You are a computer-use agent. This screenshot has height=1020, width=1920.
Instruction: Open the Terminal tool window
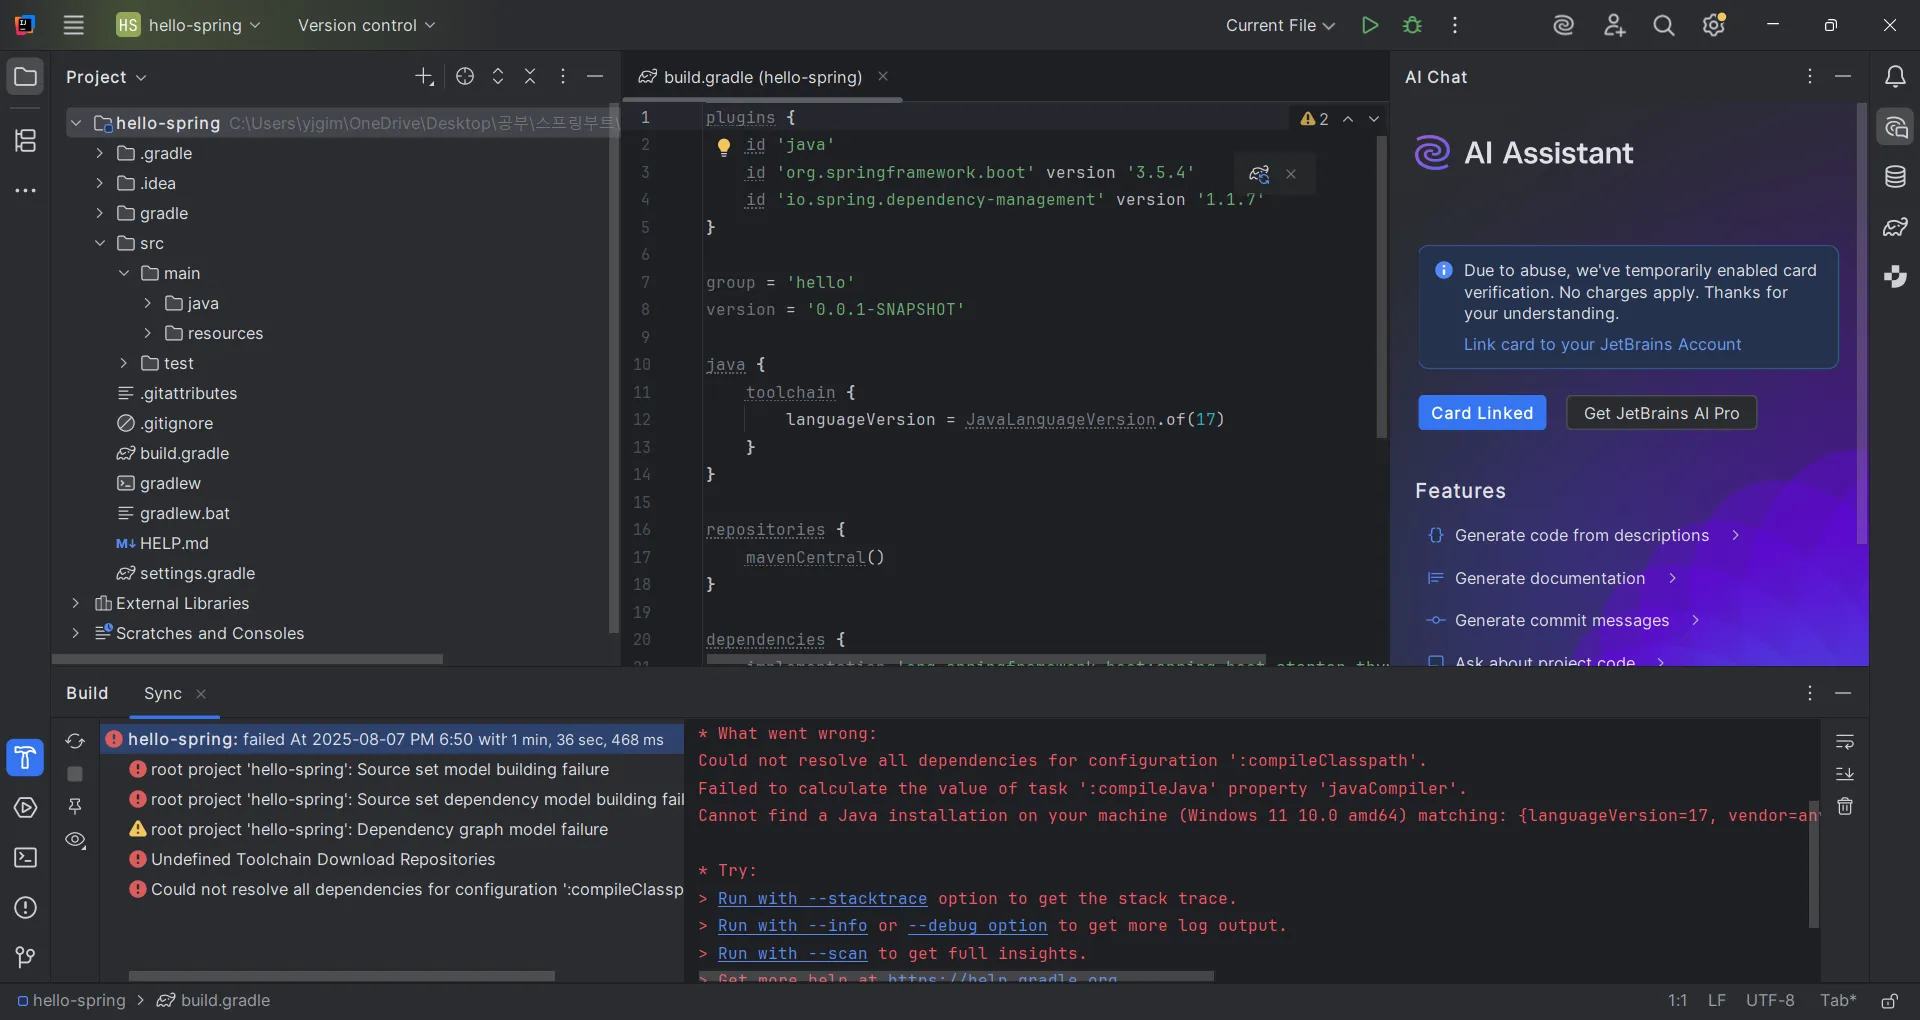coord(25,858)
